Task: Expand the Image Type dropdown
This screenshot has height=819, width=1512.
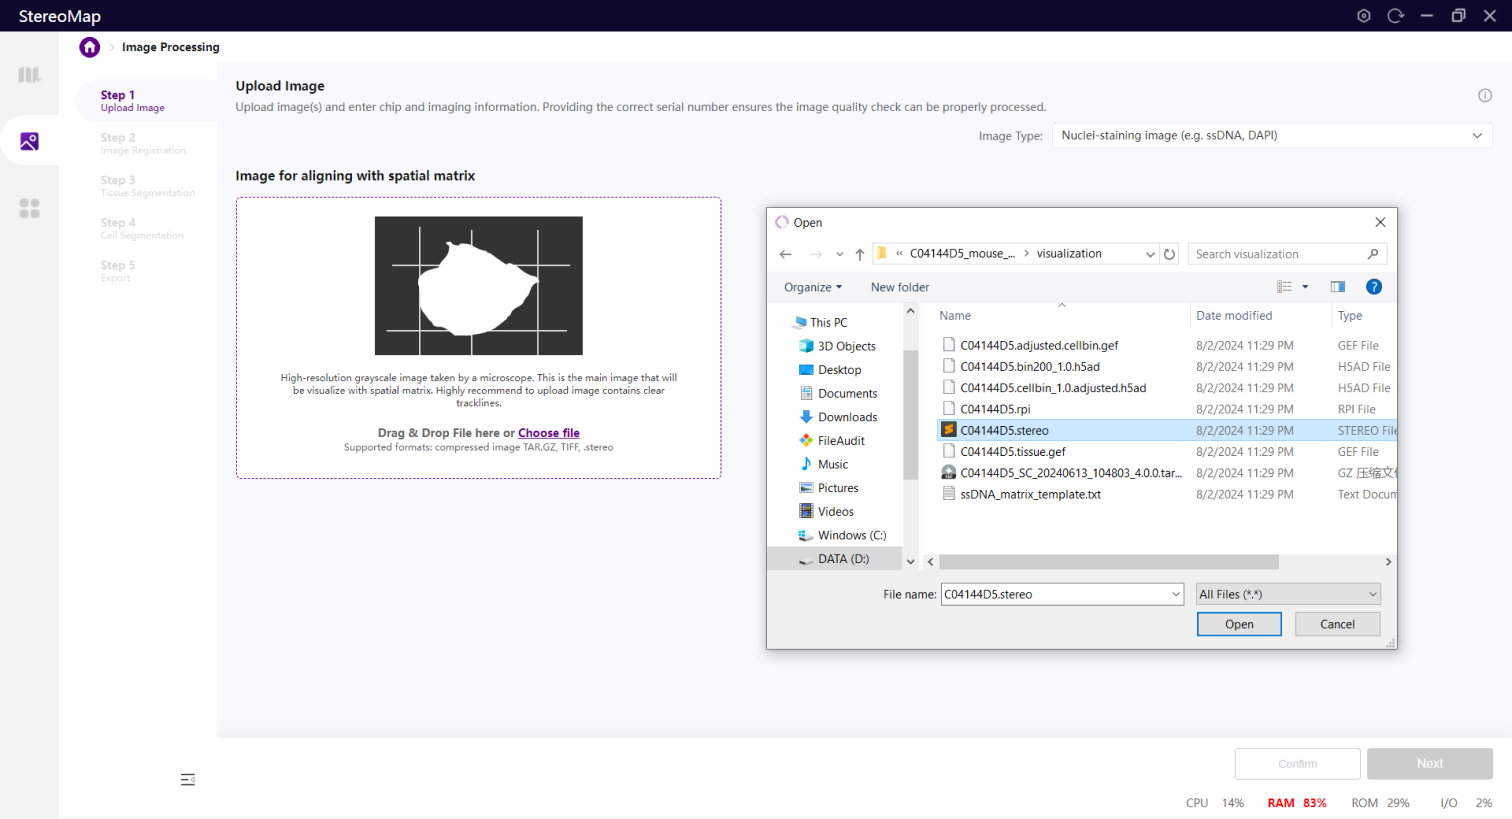Action: pyautogui.click(x=1271, y=136)
